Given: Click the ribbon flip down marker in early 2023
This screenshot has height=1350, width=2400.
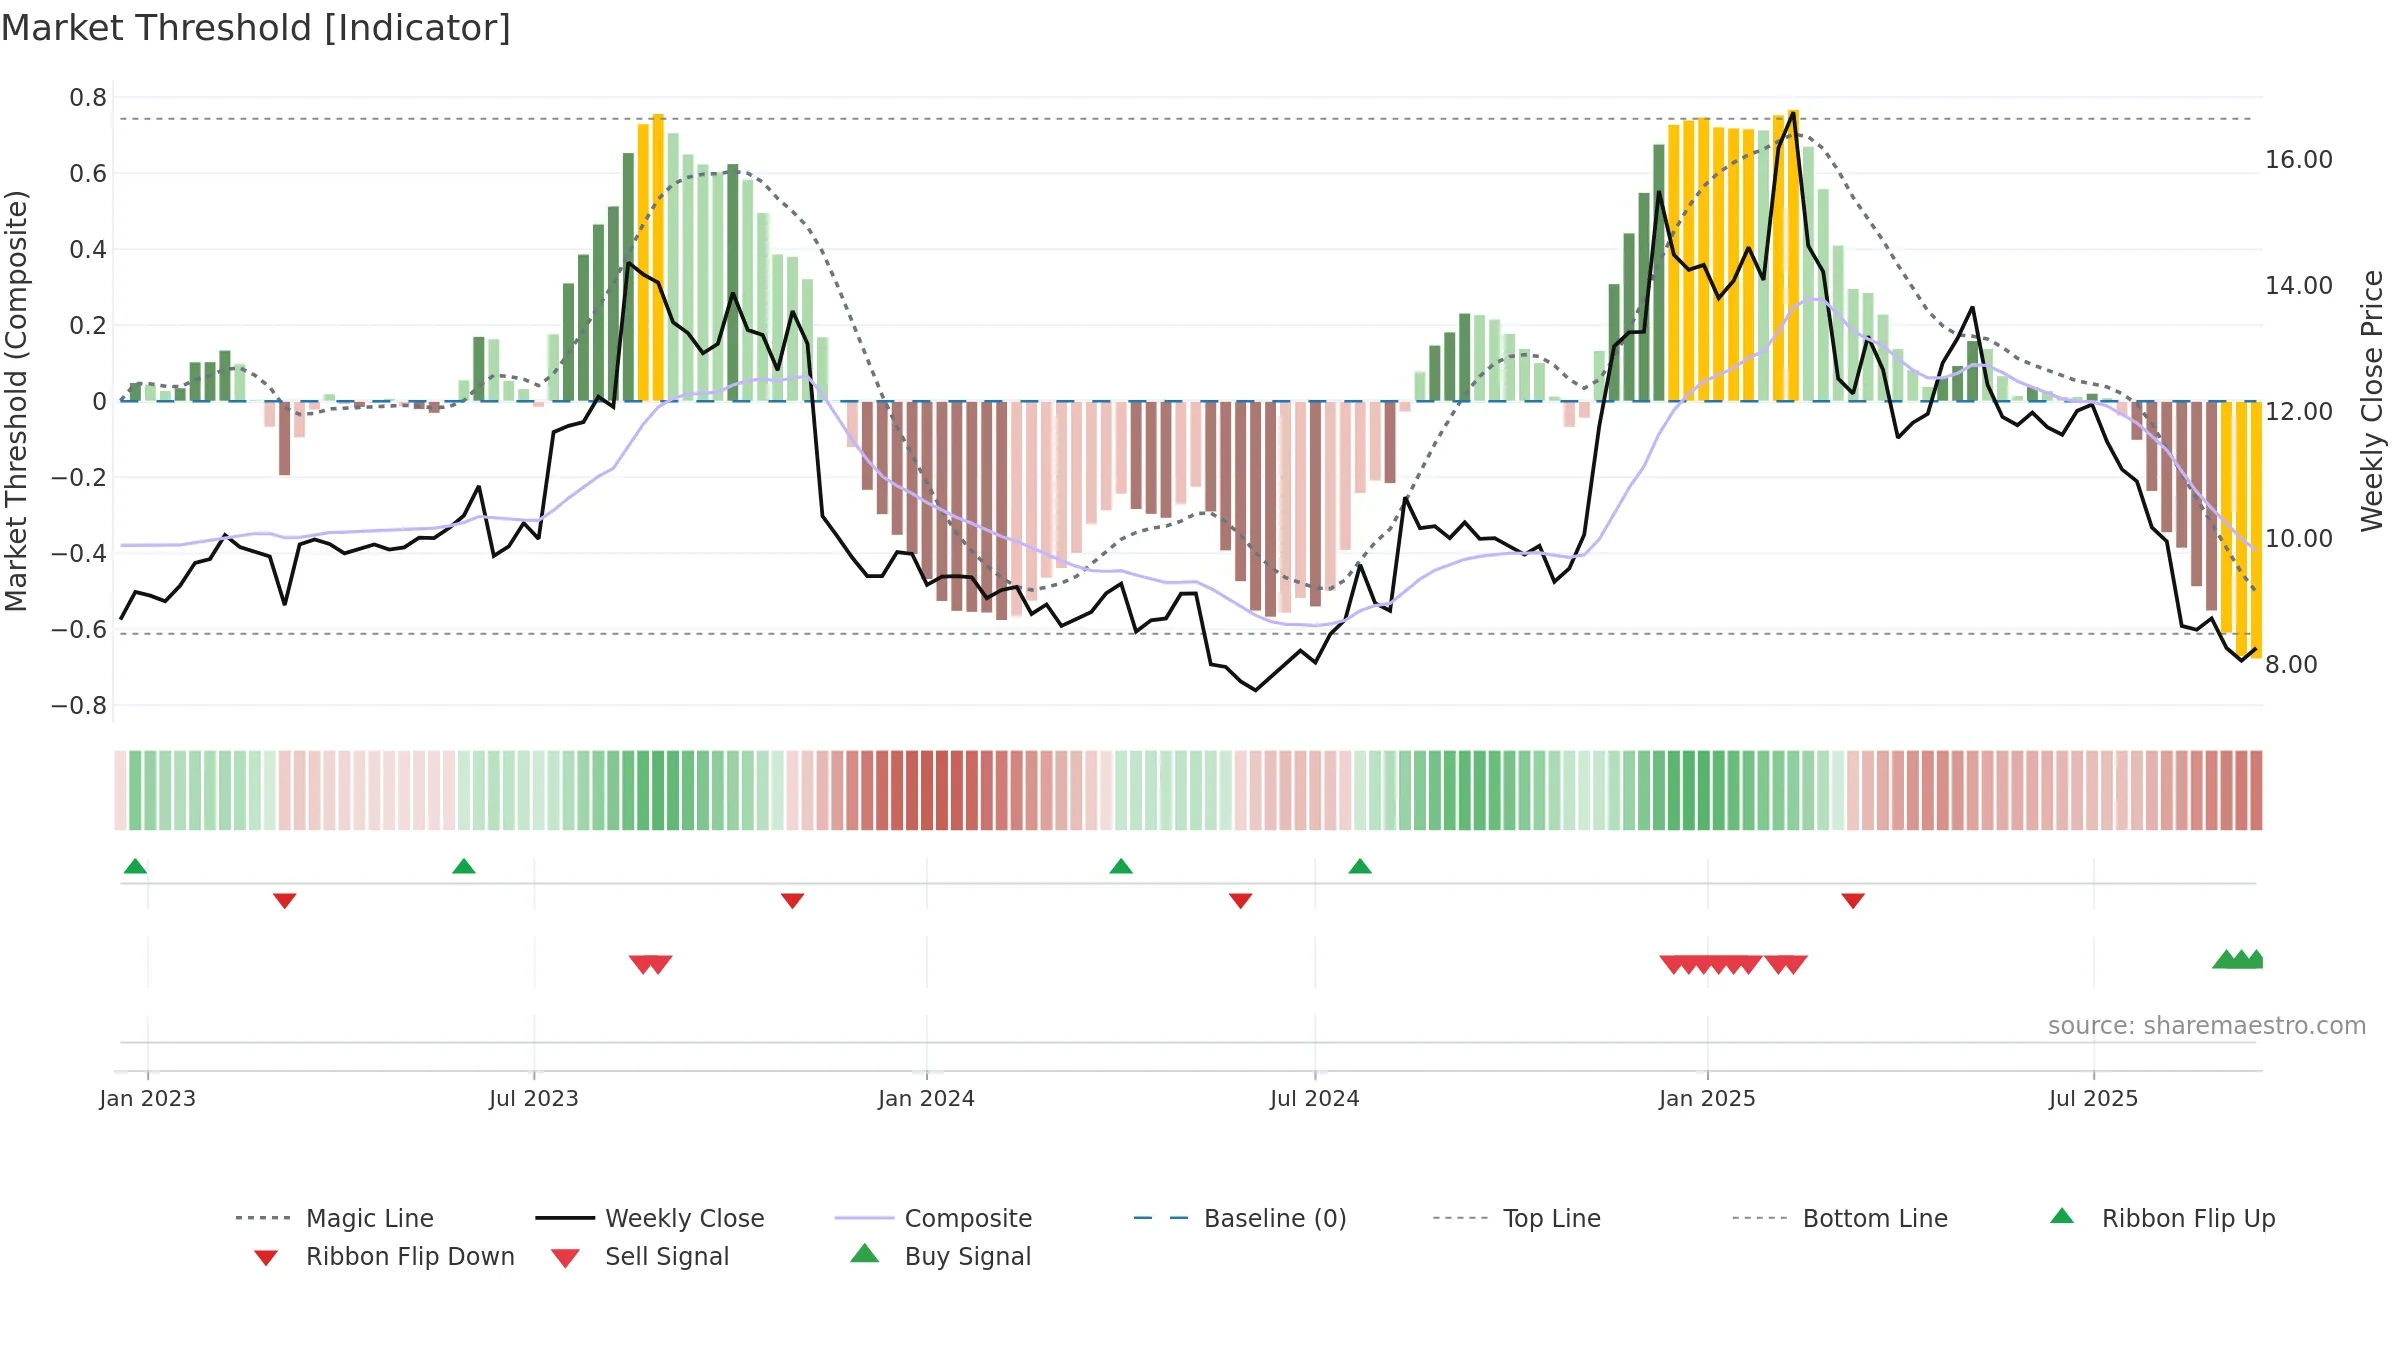Looking at the screenshot, I should coord(285,901).
